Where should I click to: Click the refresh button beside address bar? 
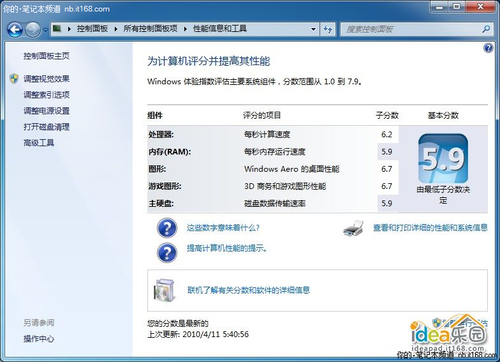[328, 29]
